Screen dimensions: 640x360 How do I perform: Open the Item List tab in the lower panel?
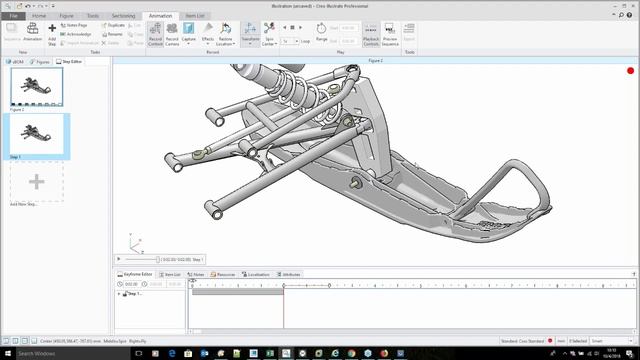[x=170, y=274]
